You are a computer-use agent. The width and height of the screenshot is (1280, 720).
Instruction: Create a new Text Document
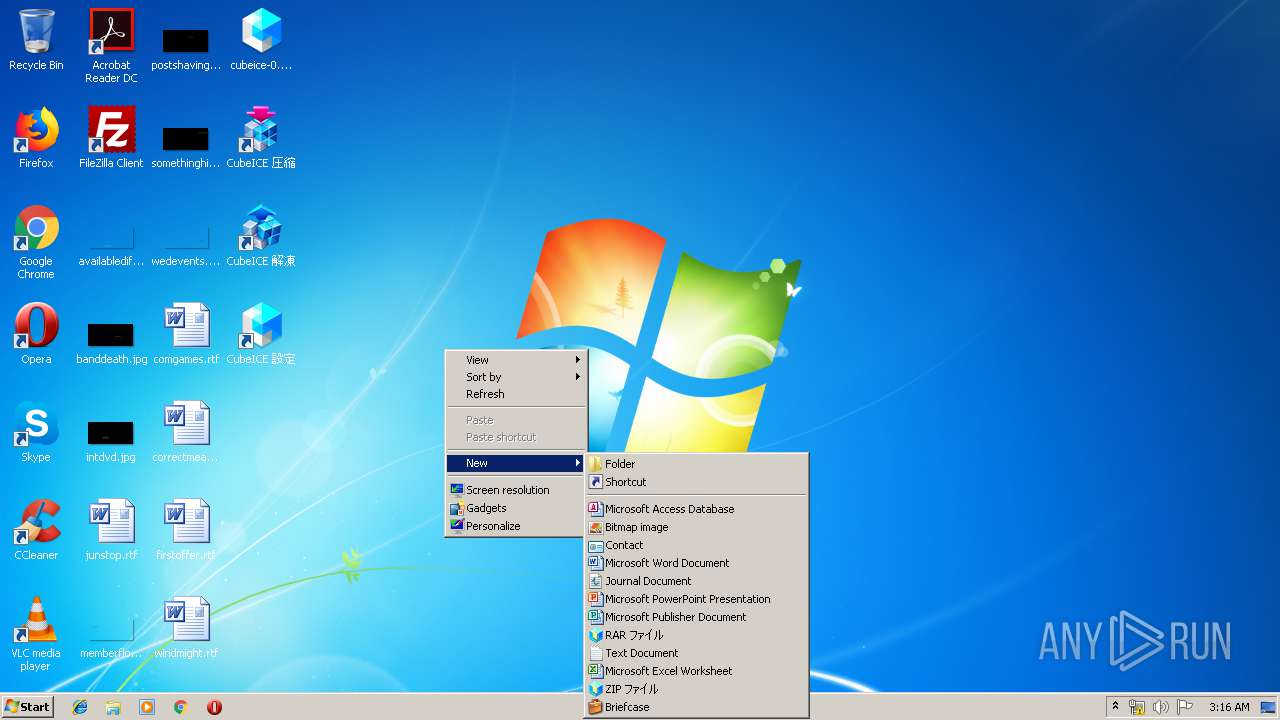click(697, 653)
